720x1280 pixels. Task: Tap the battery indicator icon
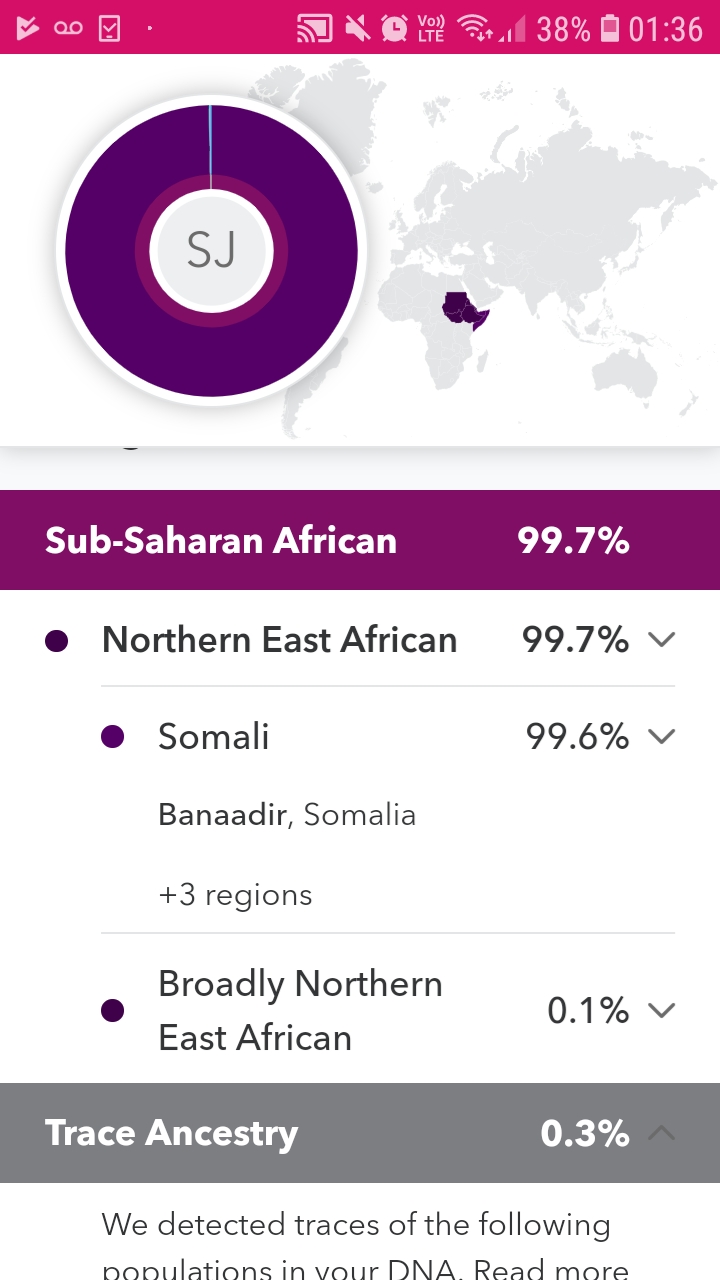tap(609, 28)
